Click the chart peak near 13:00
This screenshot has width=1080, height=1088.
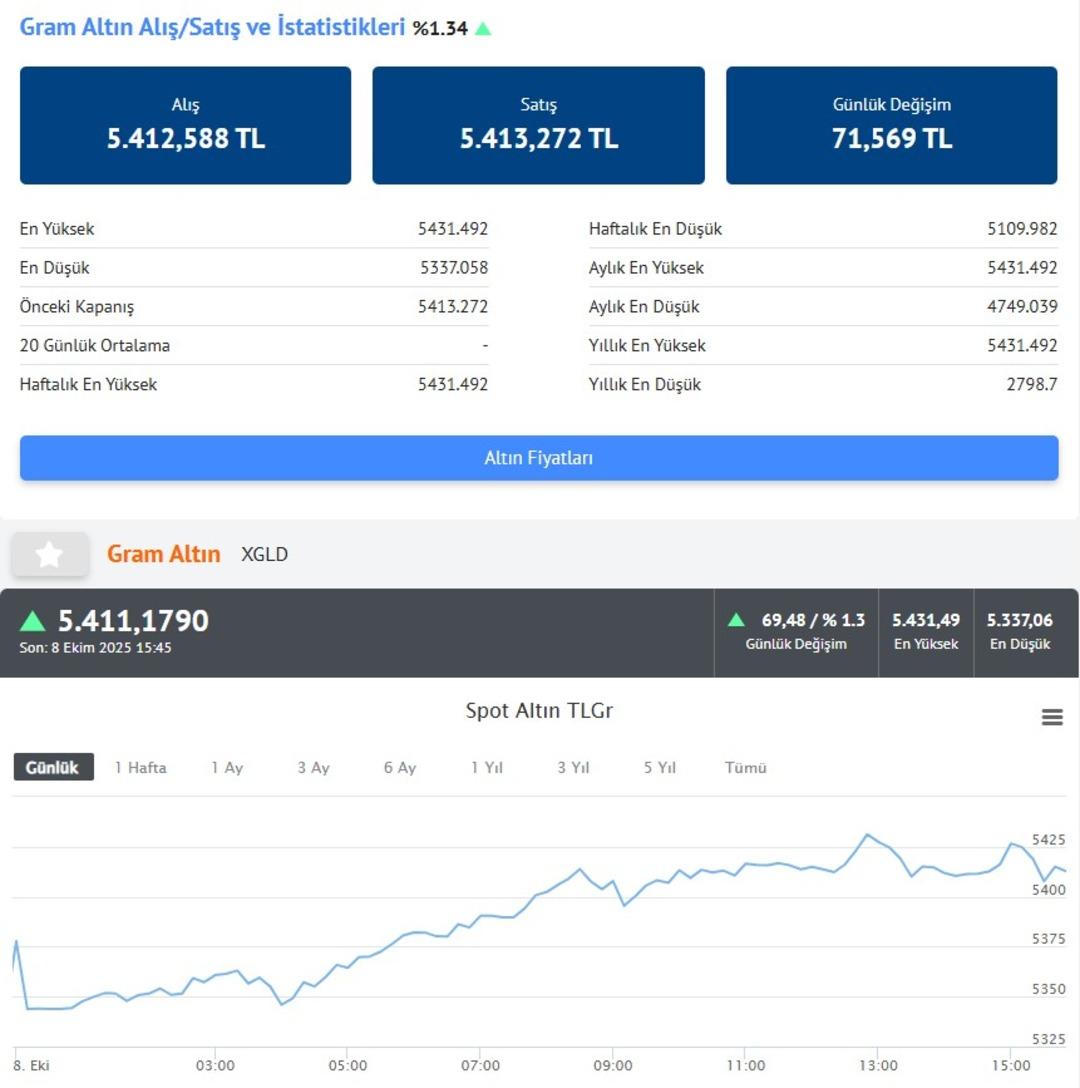(x=867, y=834)
